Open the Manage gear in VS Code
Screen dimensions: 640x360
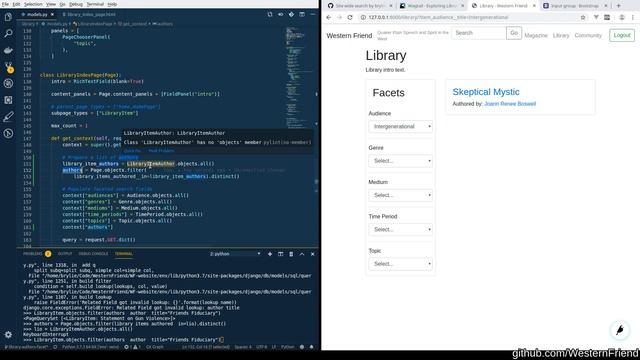[x=8, y=335]
